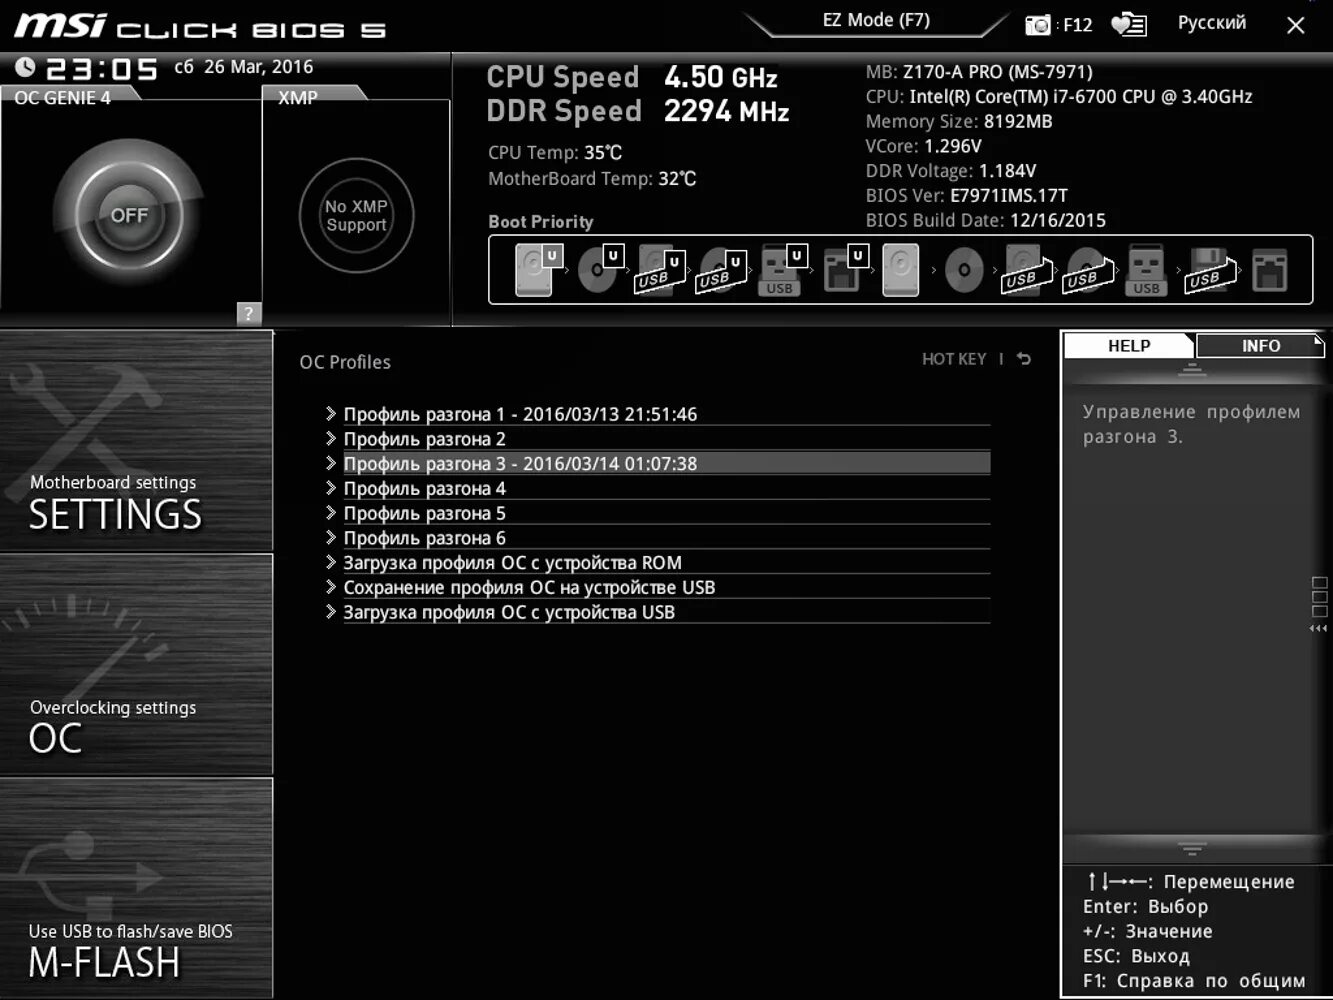Switch to EZ Mode (F7)
This screenshot has height=1000, width=1333.
[x=876, y=20]
